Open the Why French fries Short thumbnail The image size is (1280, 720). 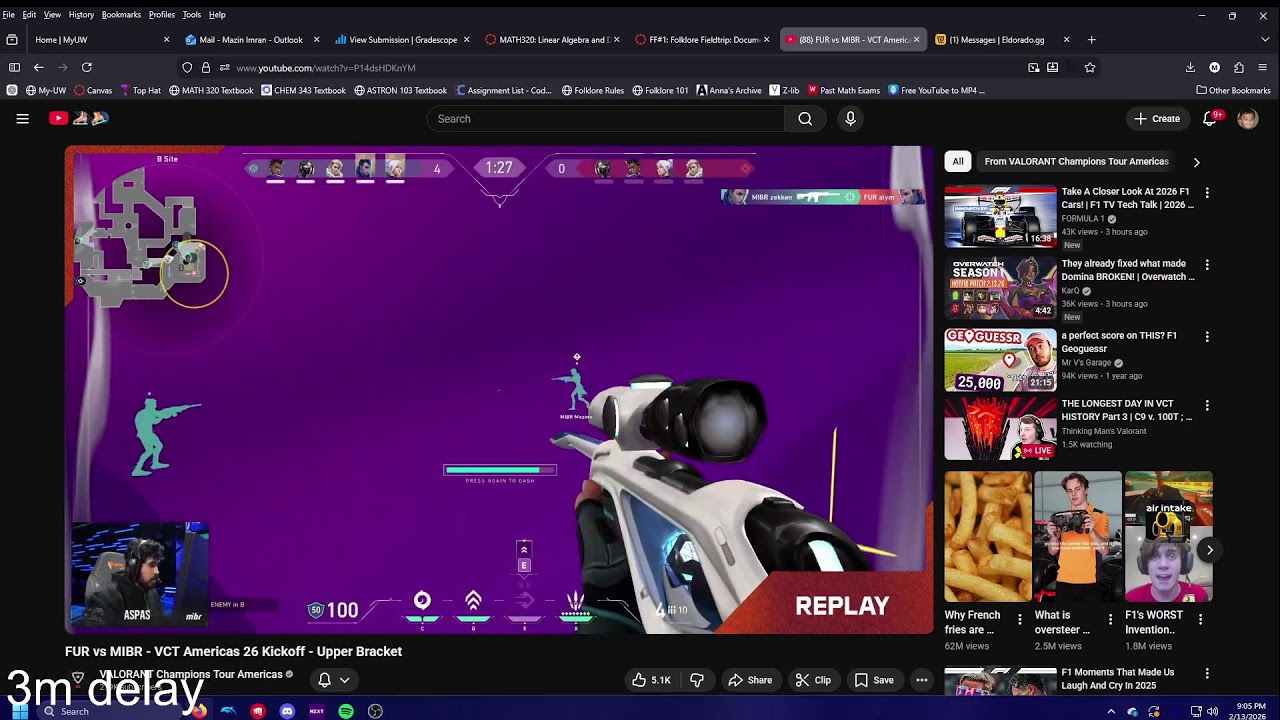pyautogui.click(x=988, y=537)
